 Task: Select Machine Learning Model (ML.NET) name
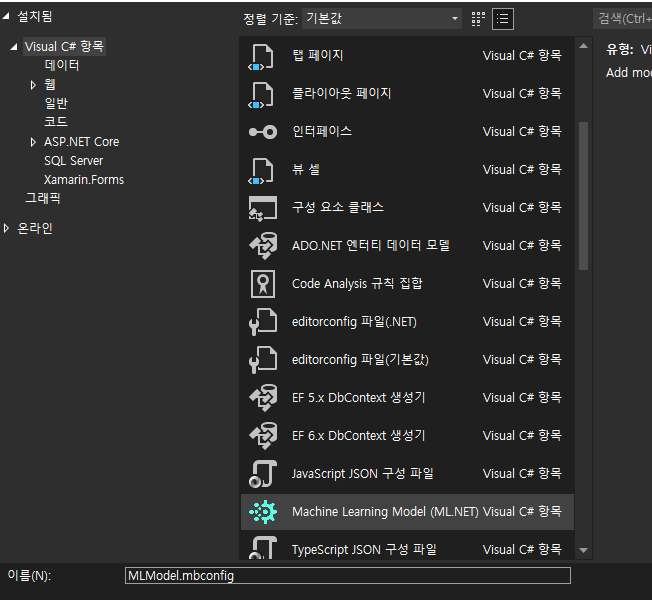[385, 511]
